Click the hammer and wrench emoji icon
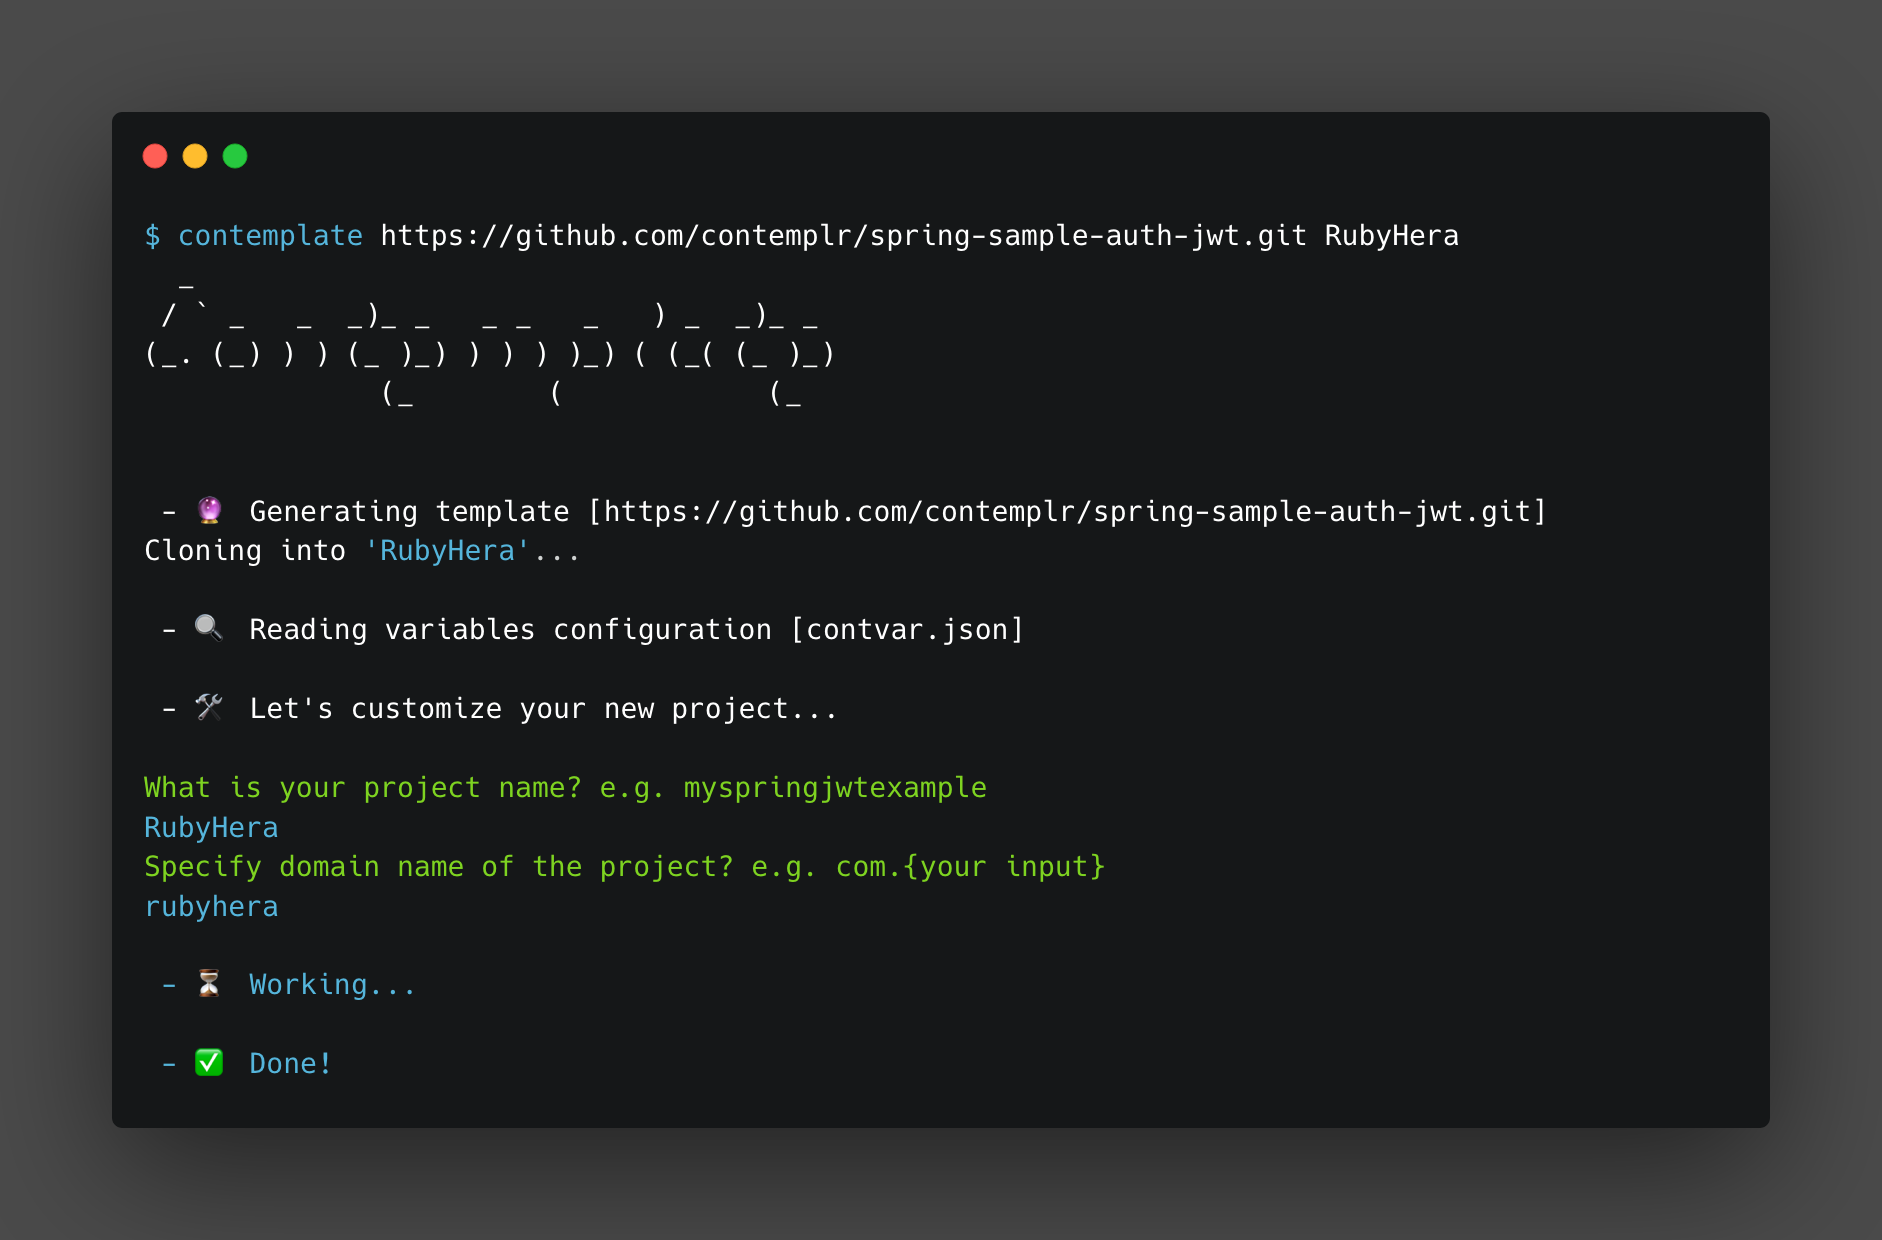 click(209, 707)
